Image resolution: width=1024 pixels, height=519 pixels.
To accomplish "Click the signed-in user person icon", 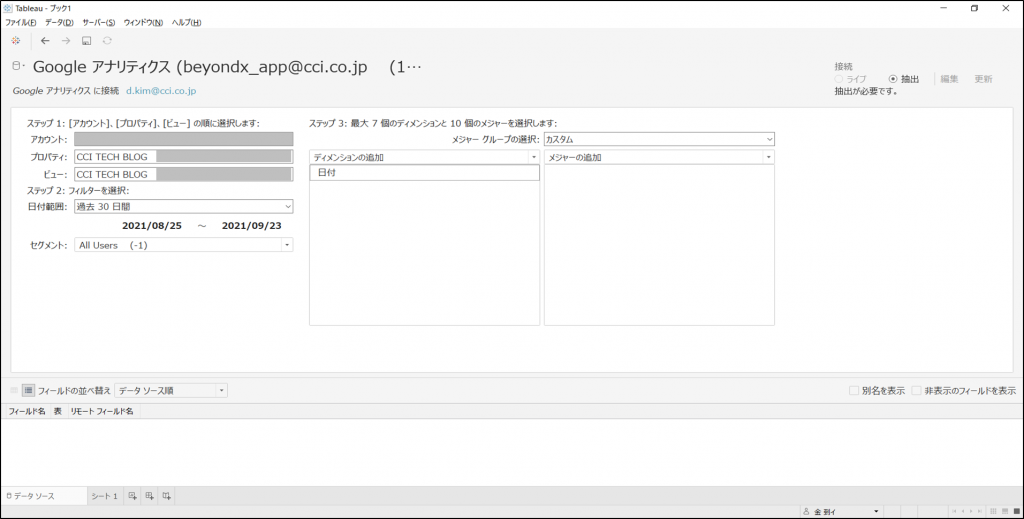I will [x=807, y=512].
